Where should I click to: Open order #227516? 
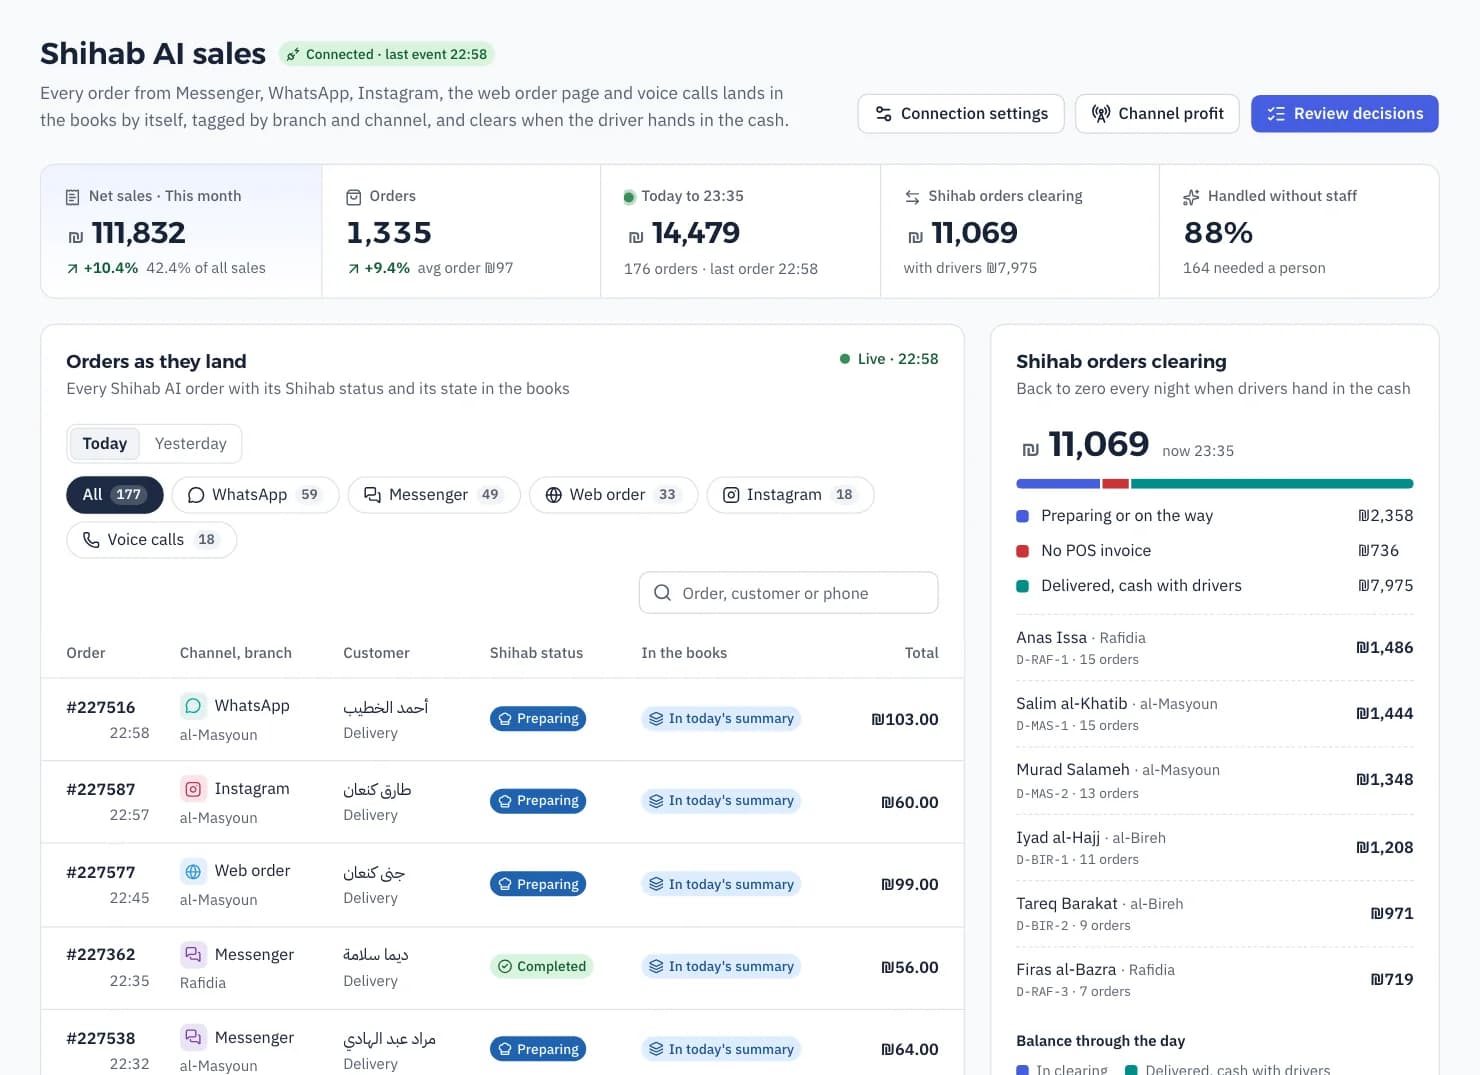tap(502, 720)
